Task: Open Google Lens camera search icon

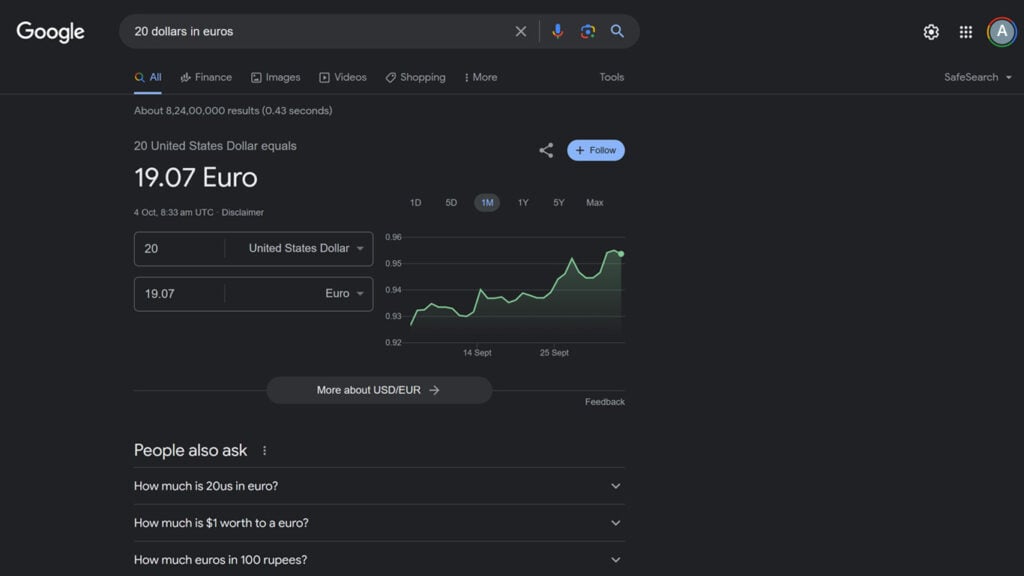Action: (x=587, y=31)
